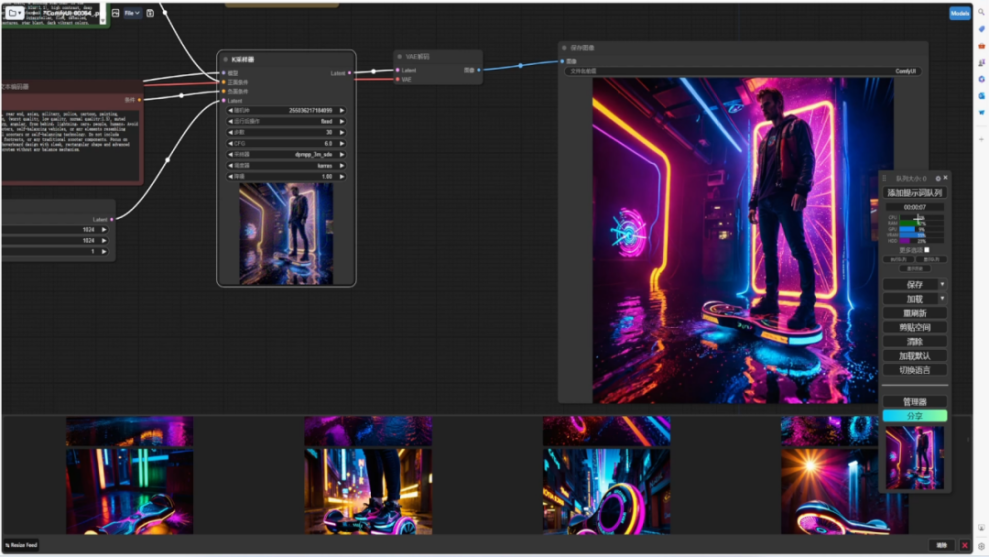Open the 'fixed' control-after-generate dropdown
Viewport: 989px width, 557px height.
286,121
